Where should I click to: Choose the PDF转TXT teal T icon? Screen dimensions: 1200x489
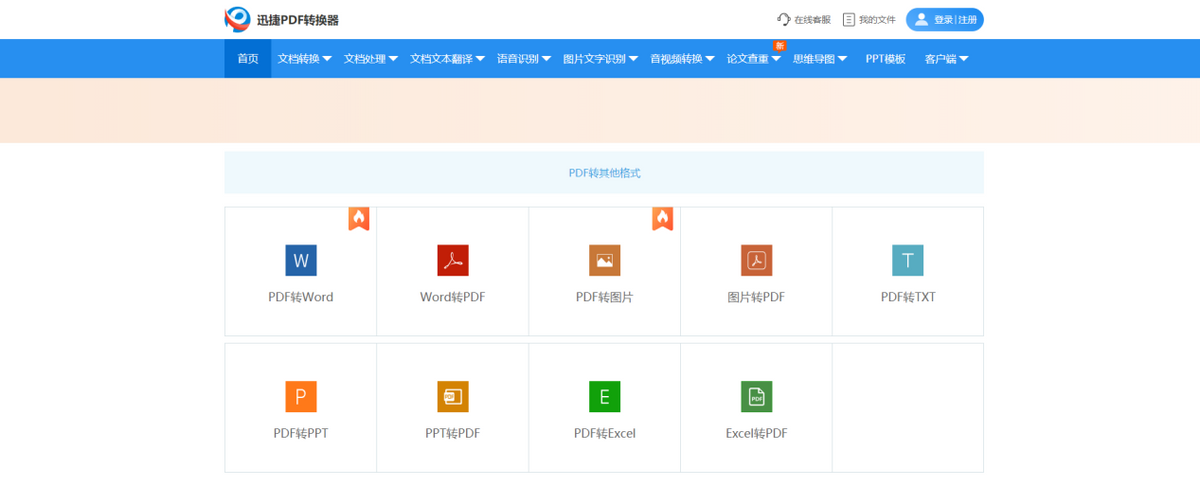(x=907, y=260)
